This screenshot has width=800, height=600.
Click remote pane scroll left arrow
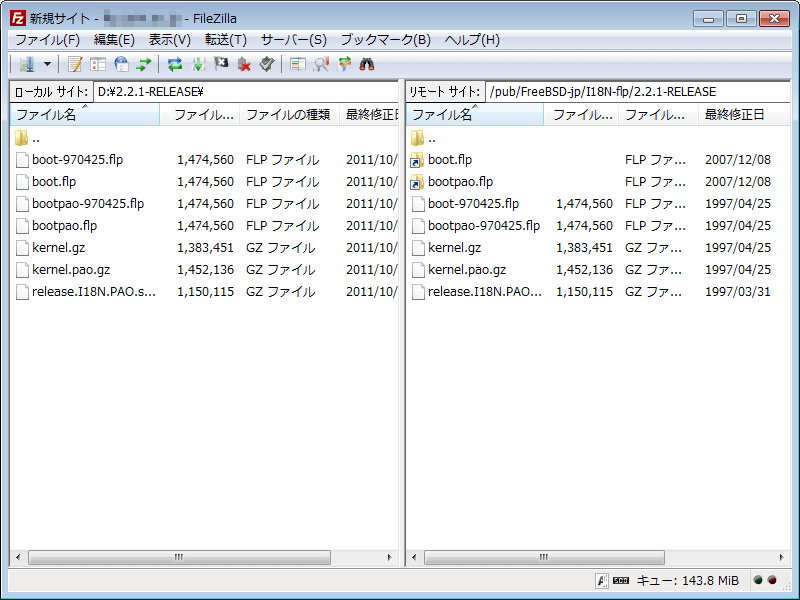(414, 557)
